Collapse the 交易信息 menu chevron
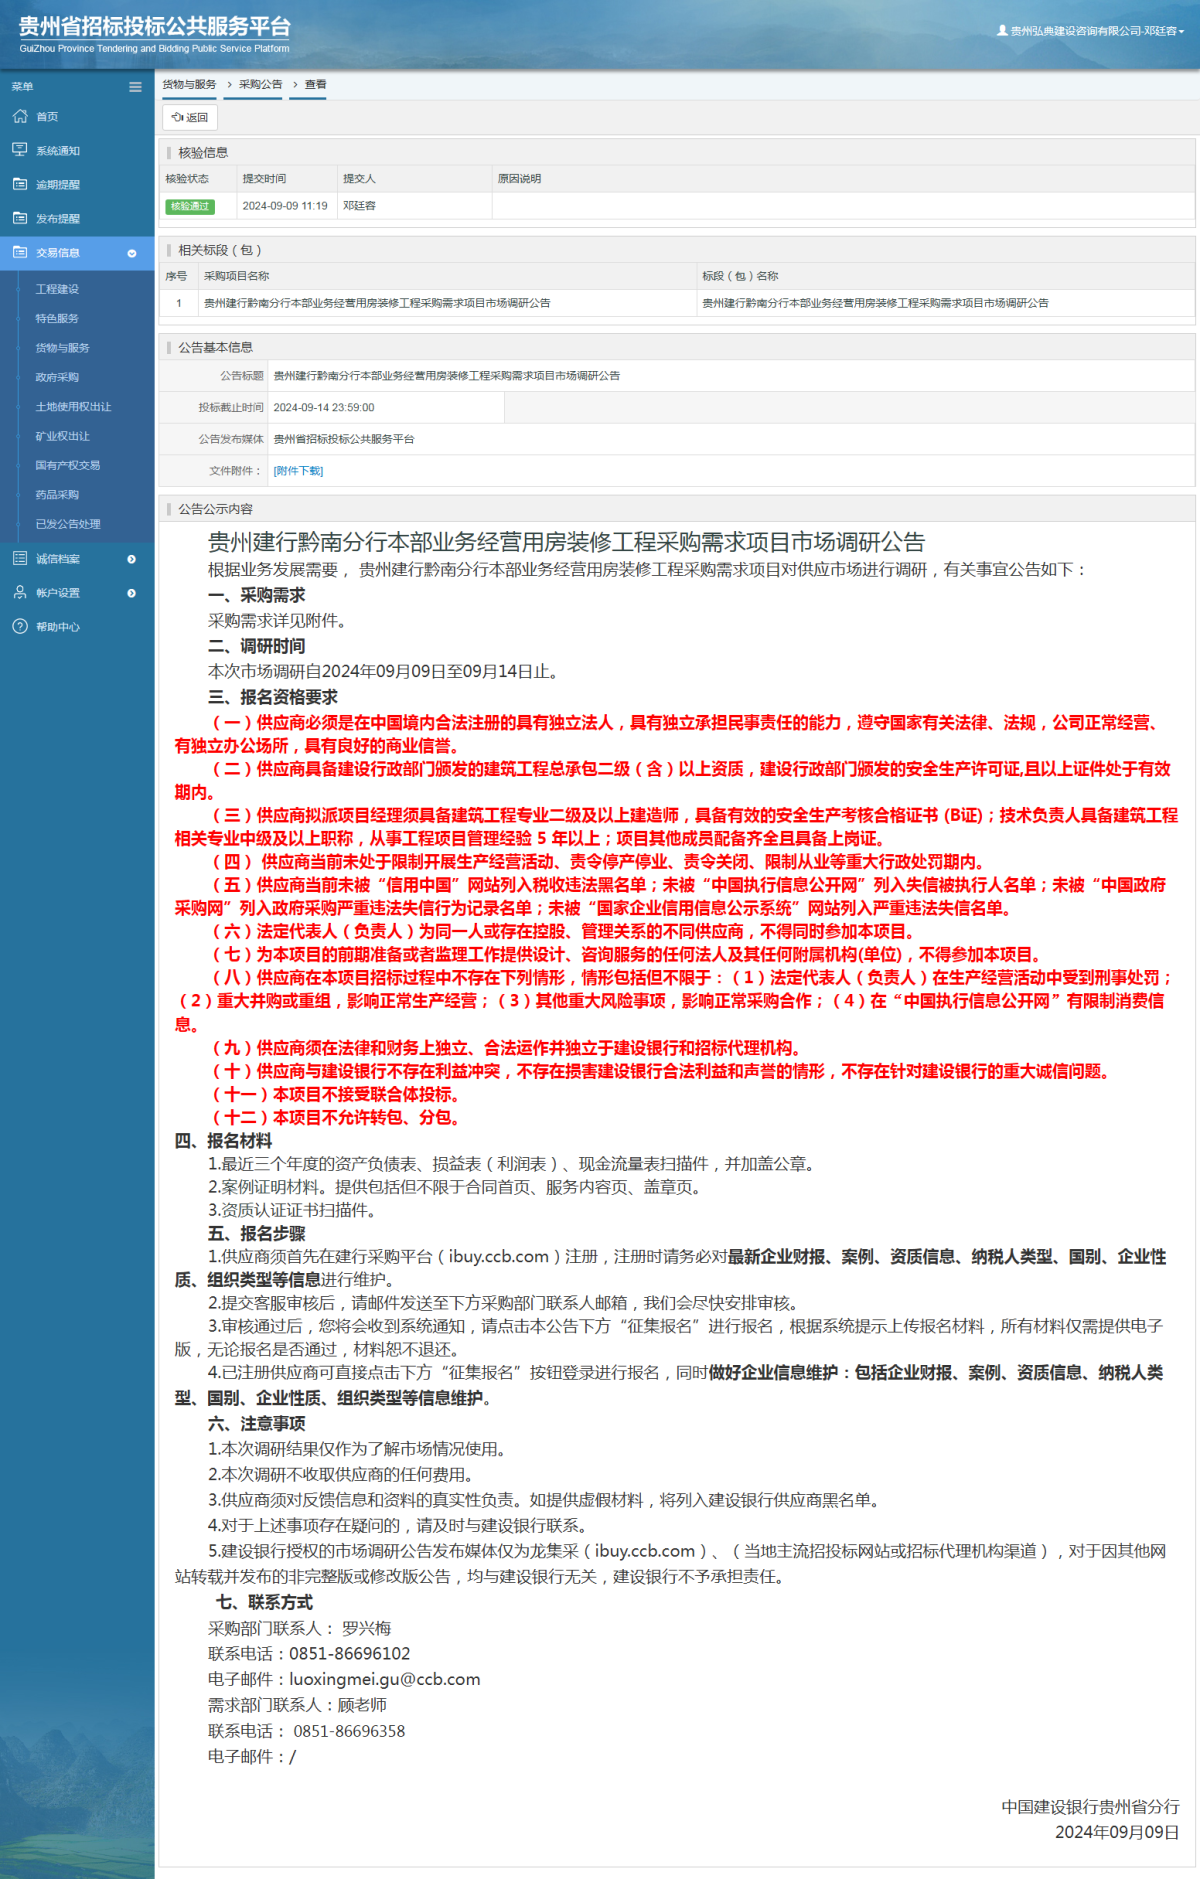1200x1879 pixels. click(x=132, y=253)
